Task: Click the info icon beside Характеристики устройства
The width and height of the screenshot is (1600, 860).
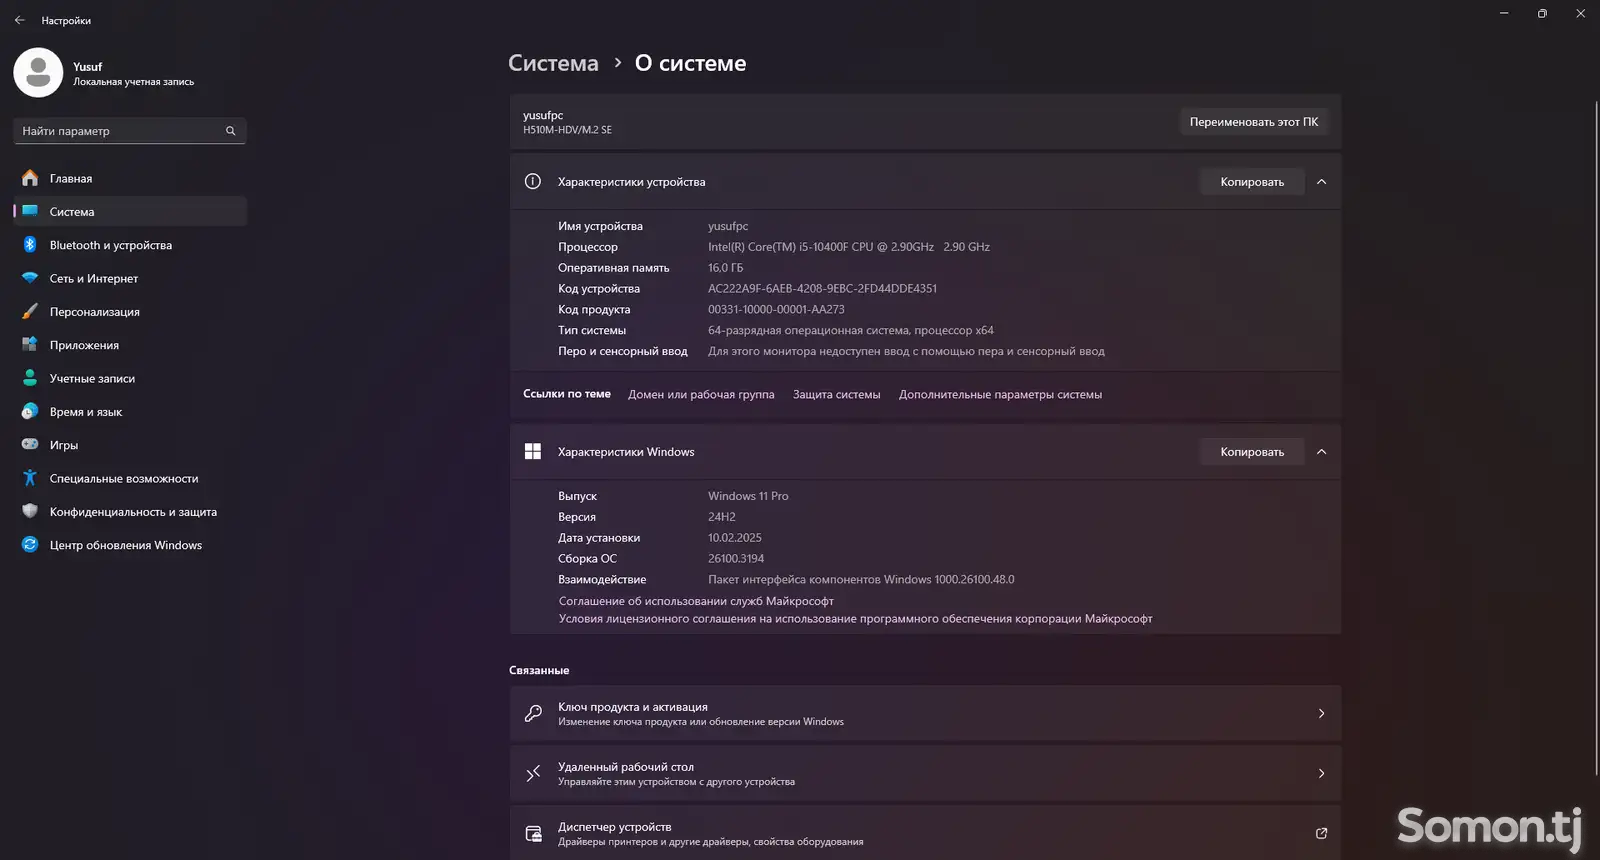Action: point(533,181)
